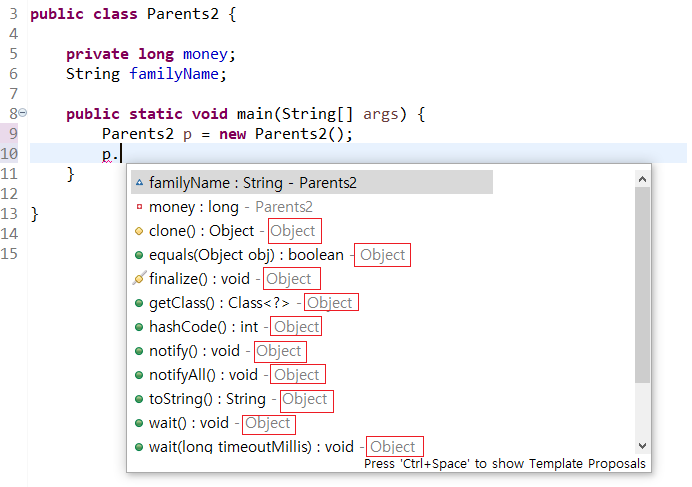Screen dimensions: 692x487
Task: Click the Template Proposals hint text
Action: click(504, 464)
